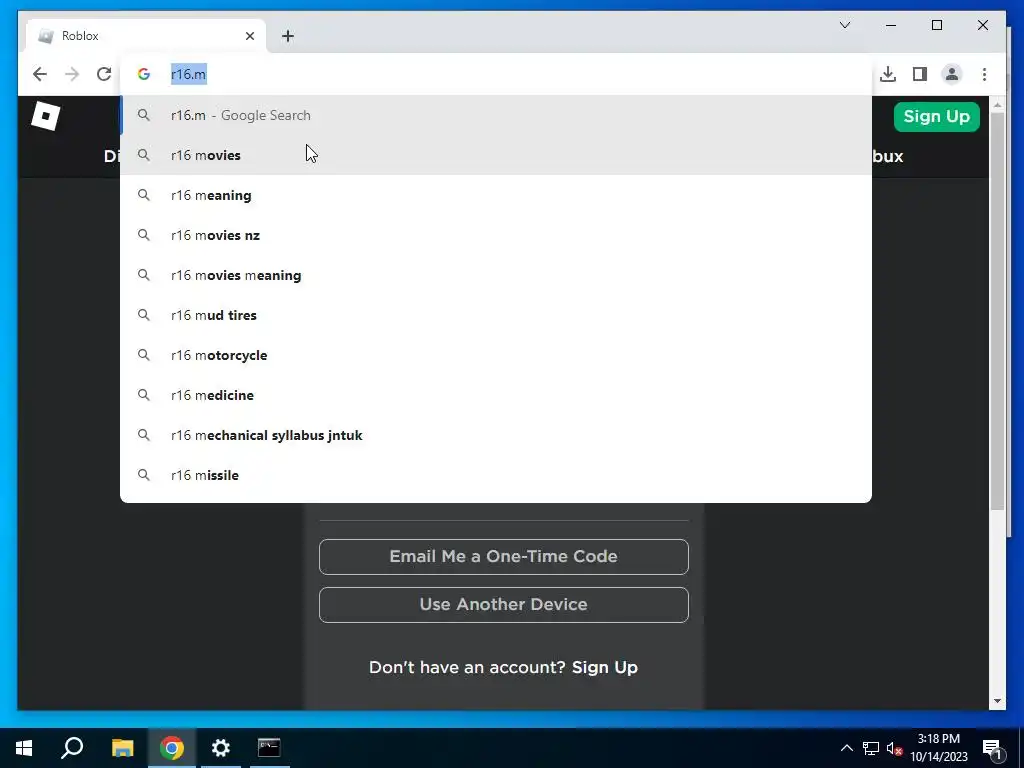Image resolution: width=1024 pixels, height=768 pixels.
Task: Select the 'r16 movies' suggestion
Action: (x=496, y=155)
